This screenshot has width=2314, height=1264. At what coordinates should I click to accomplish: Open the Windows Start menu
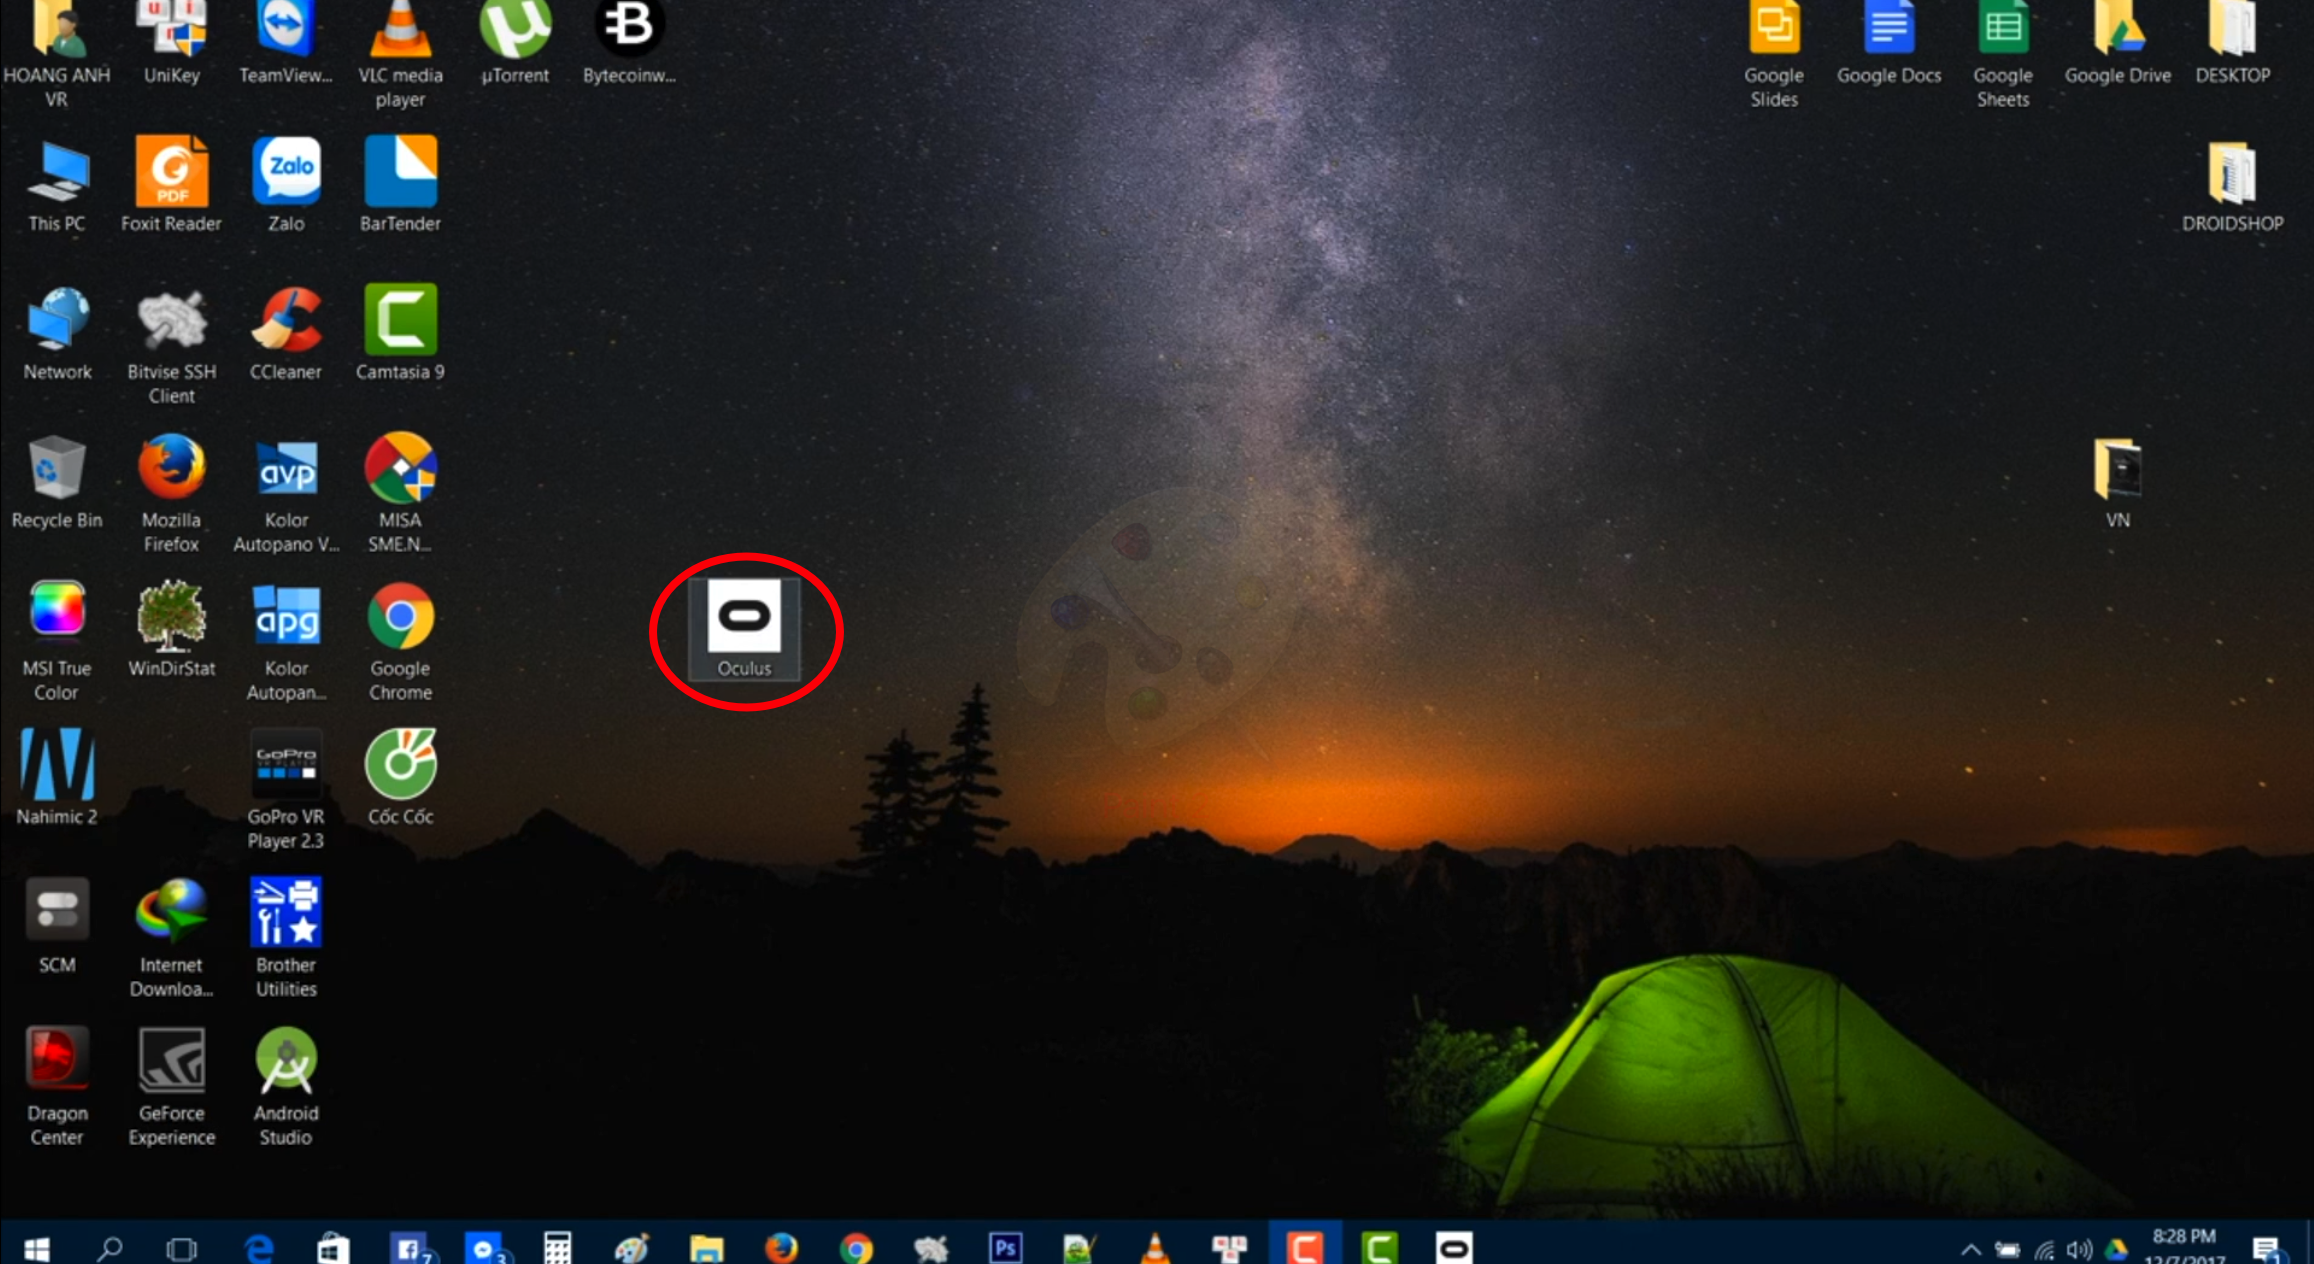tap(37, 1247)
